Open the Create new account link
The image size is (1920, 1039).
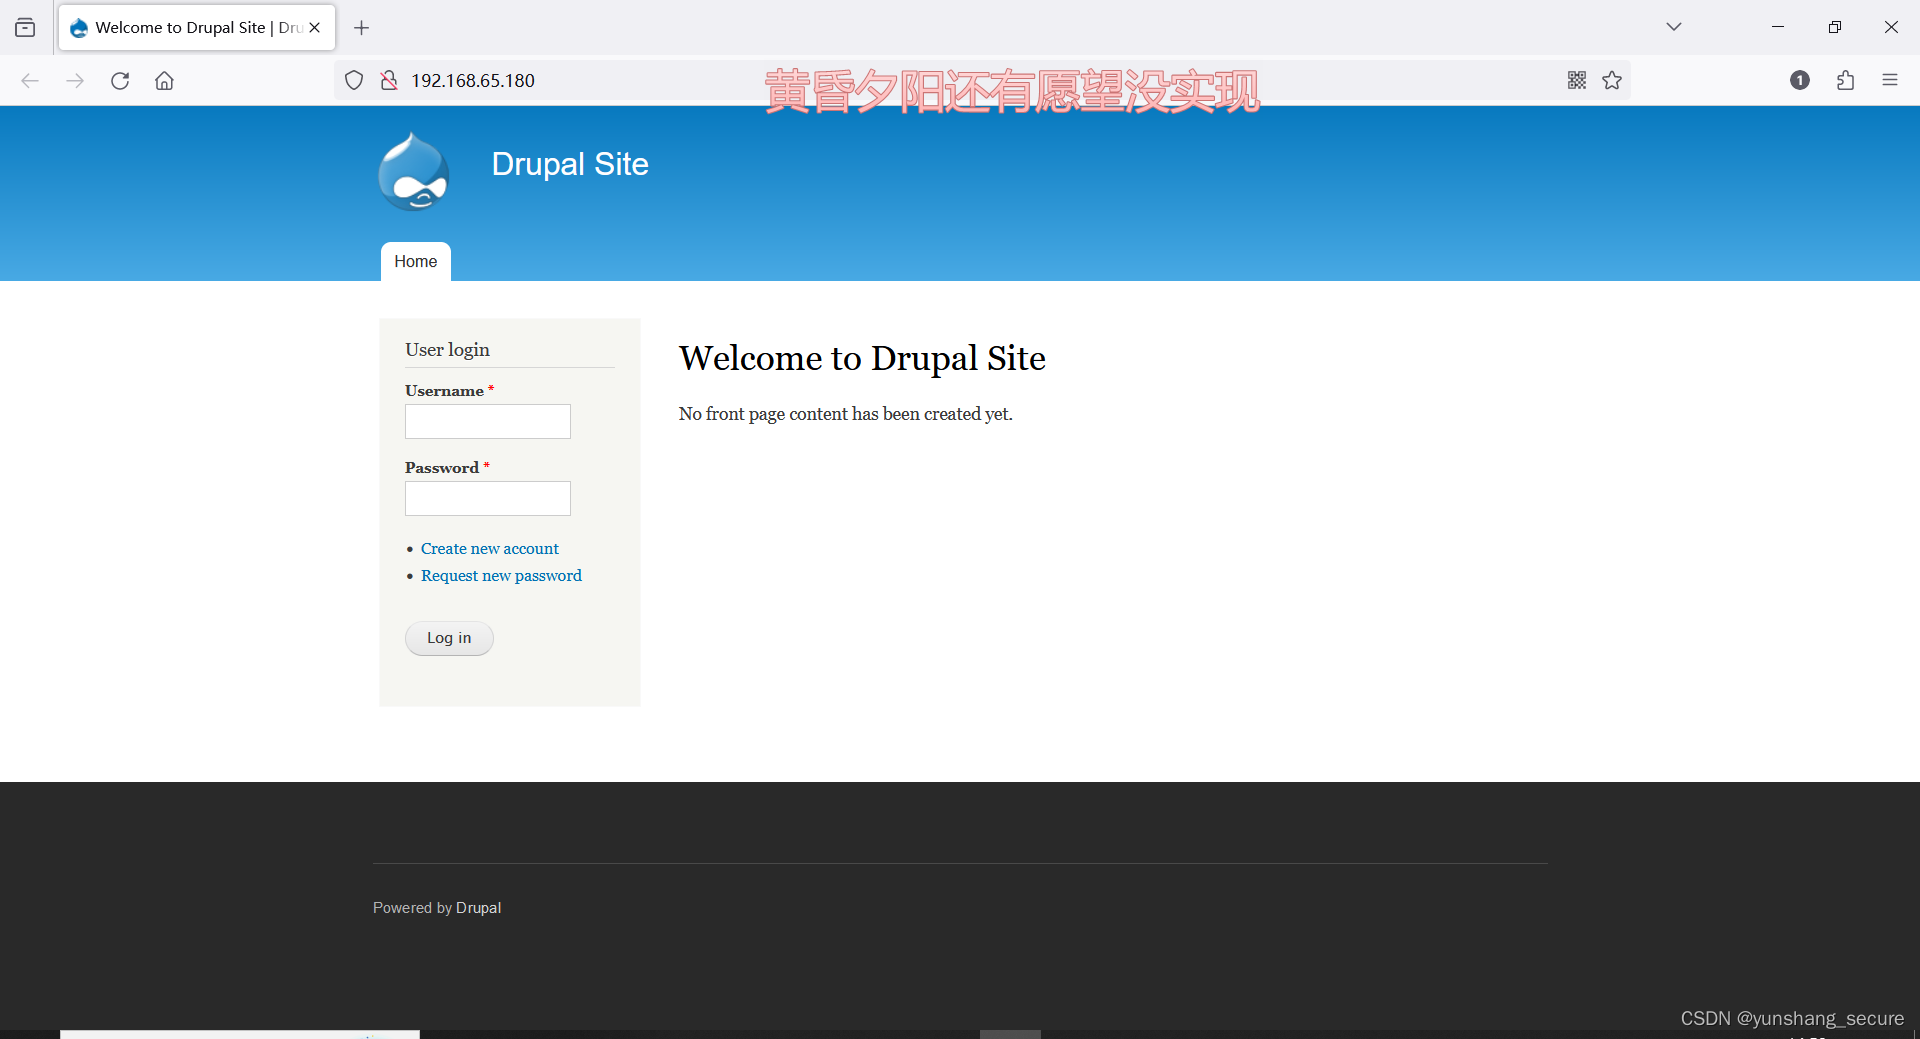click(490, 549)
